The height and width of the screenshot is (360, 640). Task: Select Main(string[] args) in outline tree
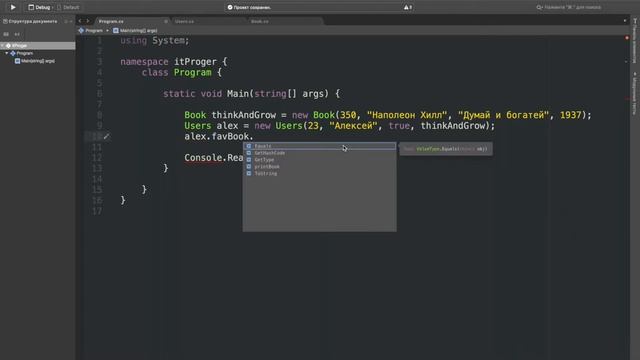pos(35,61)
